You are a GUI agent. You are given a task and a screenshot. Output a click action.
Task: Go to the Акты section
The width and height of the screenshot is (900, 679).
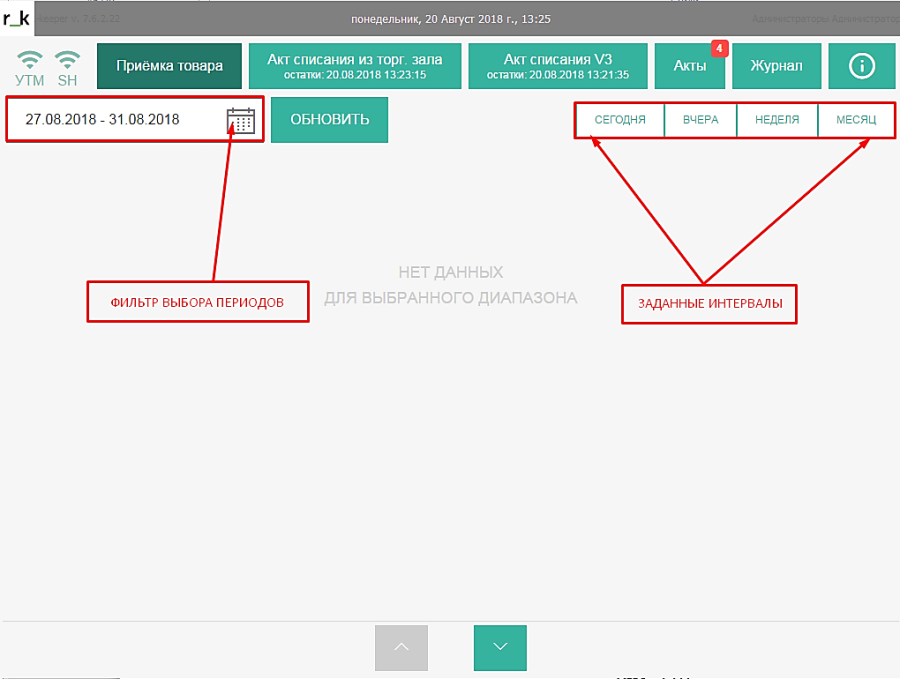[689, 67]
